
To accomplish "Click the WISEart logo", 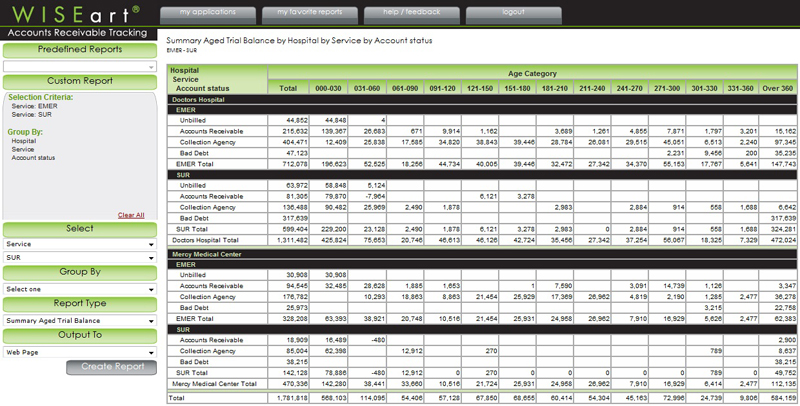I will [x=76, y=14].
